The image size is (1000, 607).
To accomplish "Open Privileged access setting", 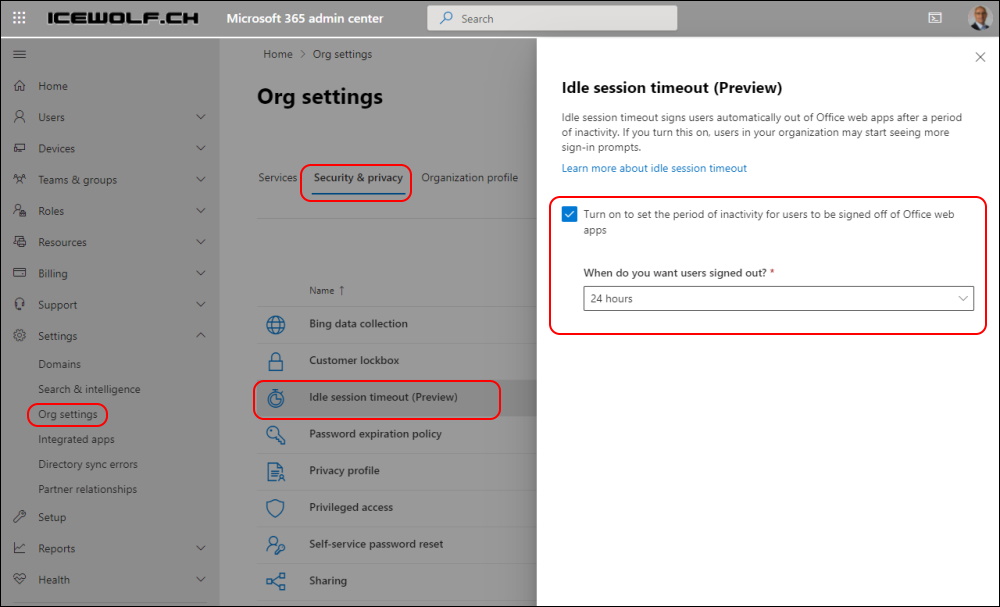I will pyautogui.click(x=351, y=508).
